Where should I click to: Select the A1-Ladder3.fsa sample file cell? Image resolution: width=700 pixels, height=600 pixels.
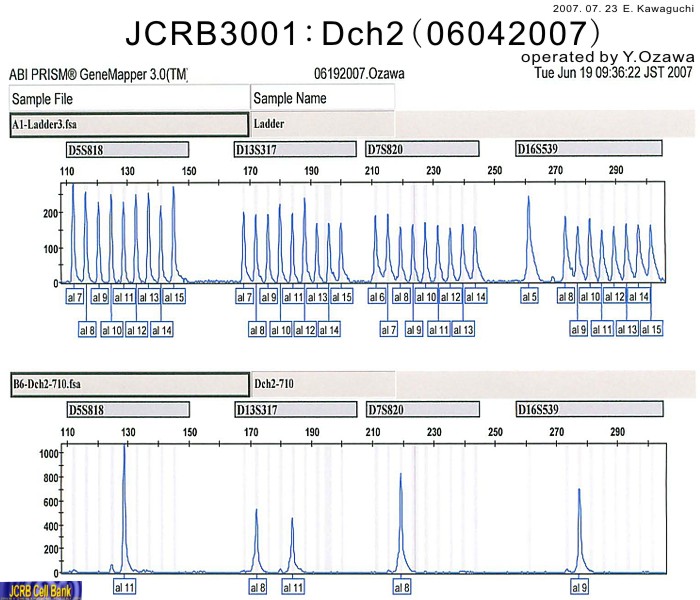pos(128,125)
